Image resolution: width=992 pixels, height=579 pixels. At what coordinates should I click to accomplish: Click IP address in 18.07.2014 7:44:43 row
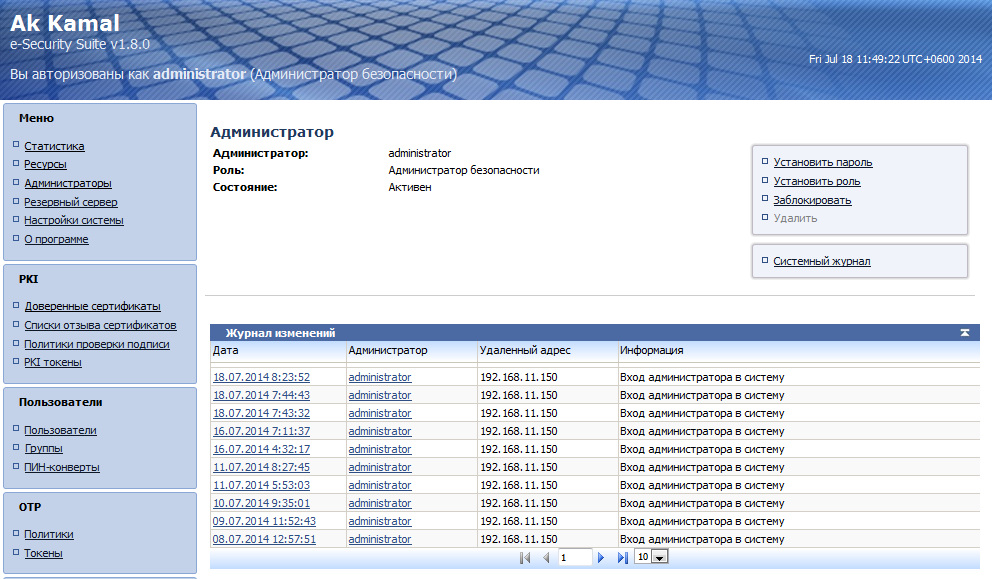[x=519, y=395]
